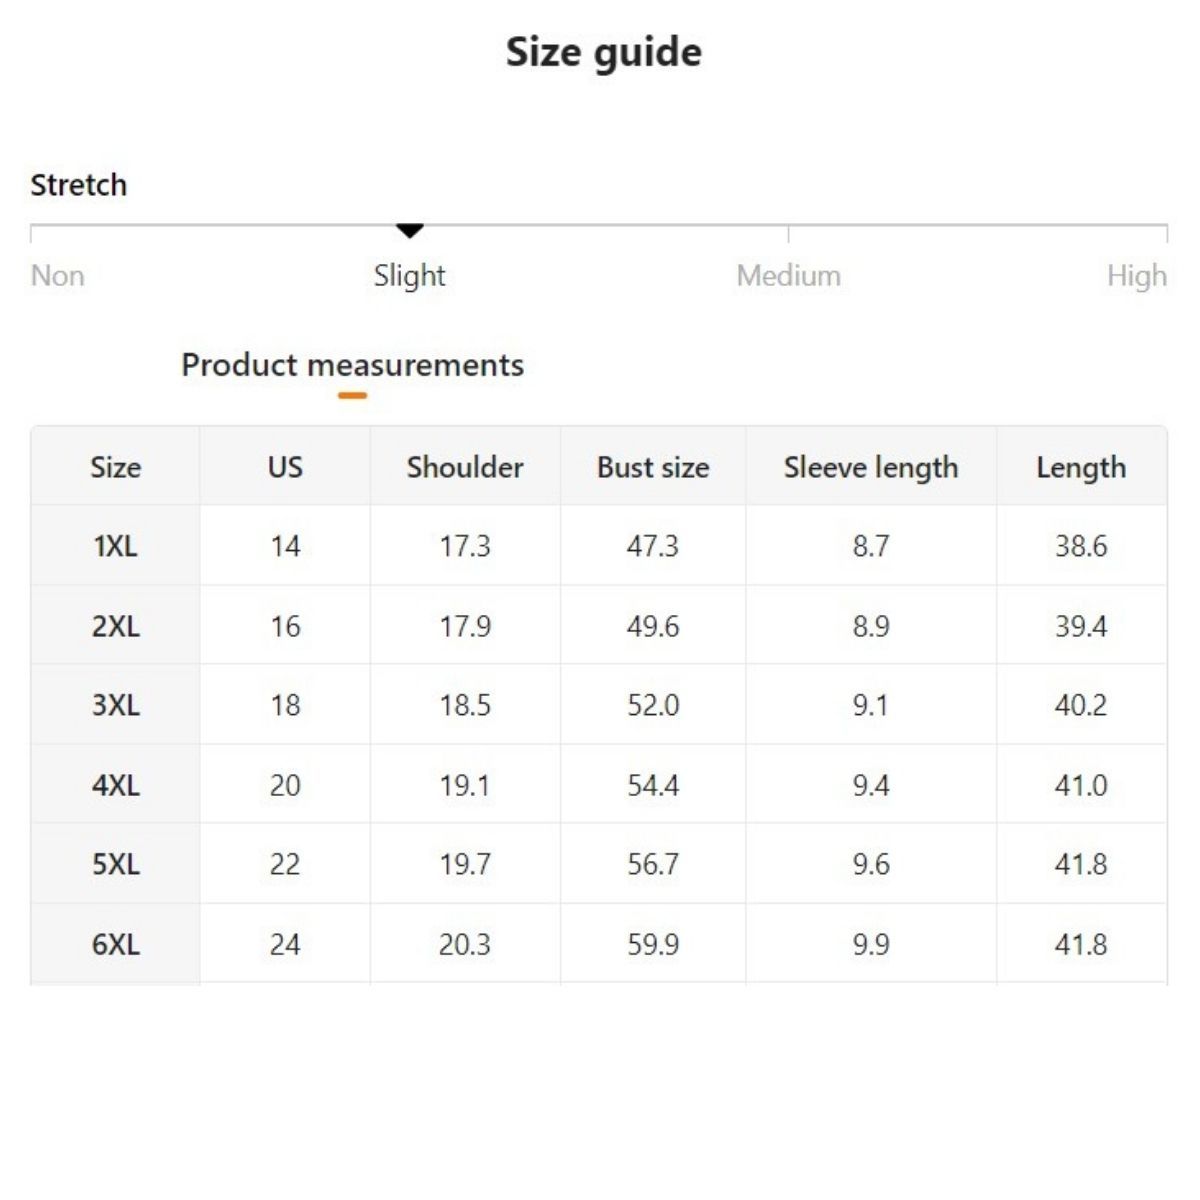This screenshot has height=1200, width=1200.
Task: Select the Slight stretch label
Action: click(x=410, y=276)
